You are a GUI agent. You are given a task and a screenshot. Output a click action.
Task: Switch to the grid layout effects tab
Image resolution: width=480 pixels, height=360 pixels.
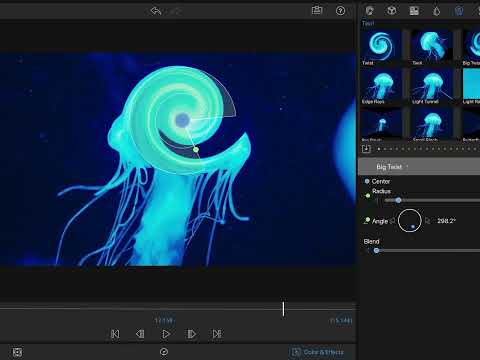coord(414,11)
